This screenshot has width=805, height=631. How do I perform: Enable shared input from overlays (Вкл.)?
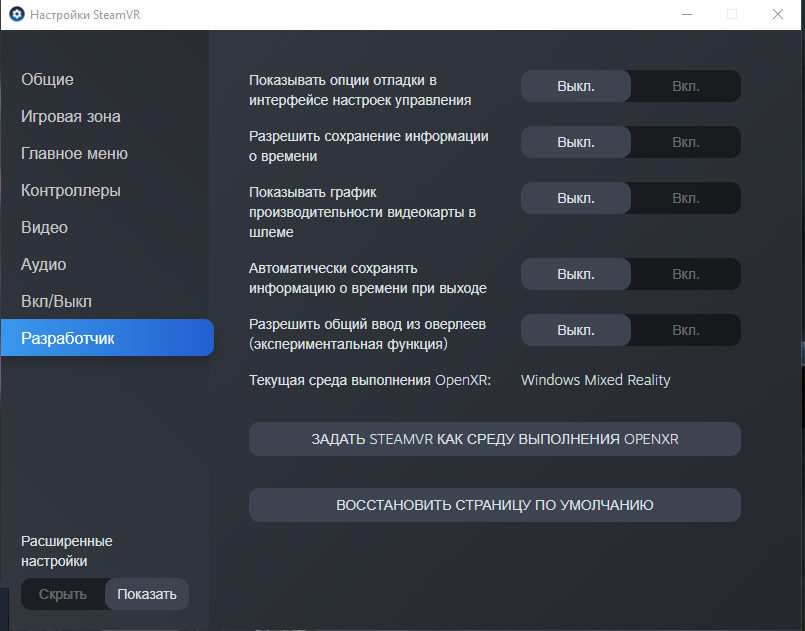pos(686,330)
